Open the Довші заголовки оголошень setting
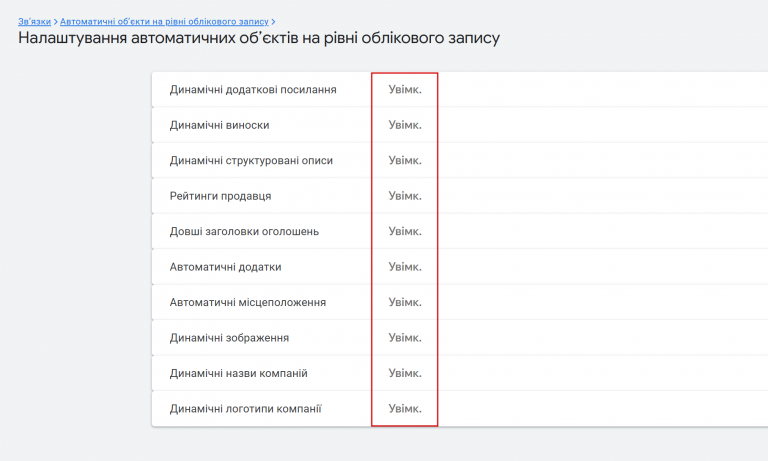This screenshot has height=461, width=768. (244, 231)
